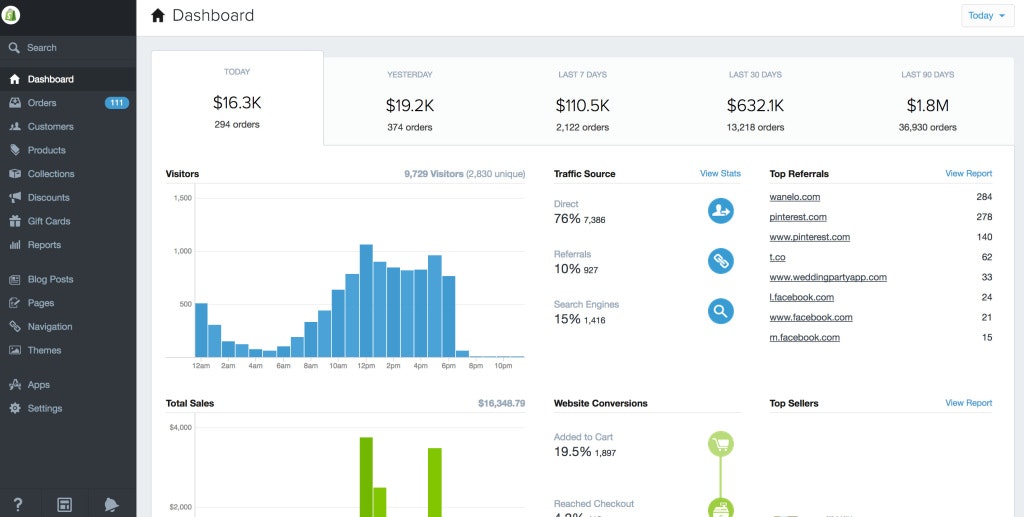Click the Shopify logo icon
1024x517 pixels.
click(10, 15)
